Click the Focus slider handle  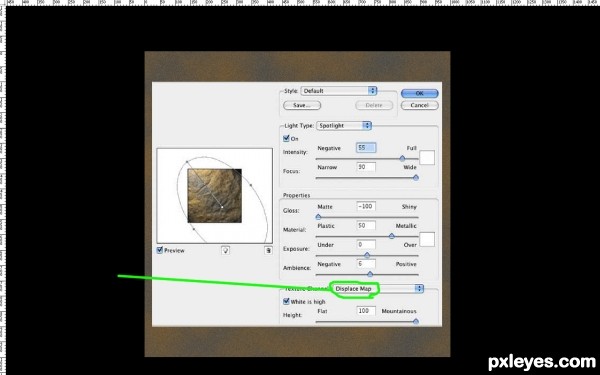click(416, 178)
